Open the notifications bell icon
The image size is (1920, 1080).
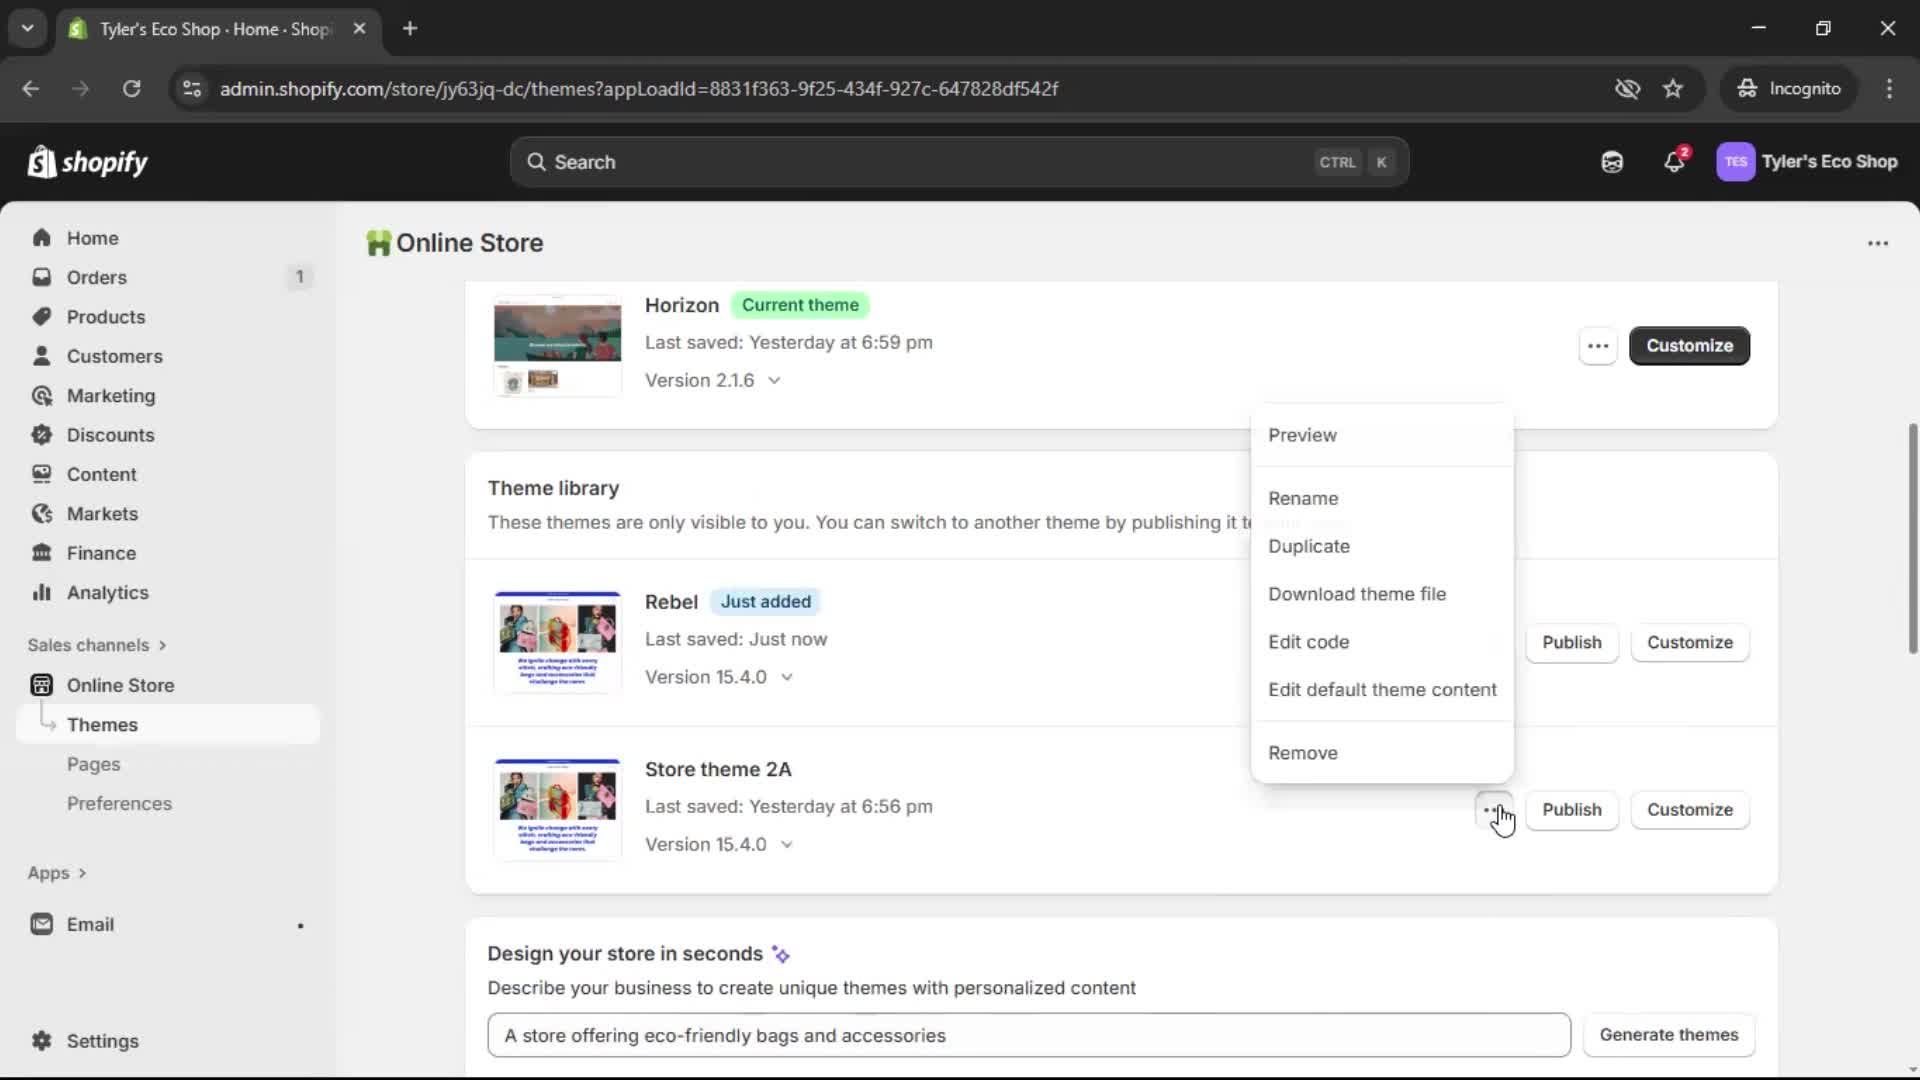[1674, 162]
